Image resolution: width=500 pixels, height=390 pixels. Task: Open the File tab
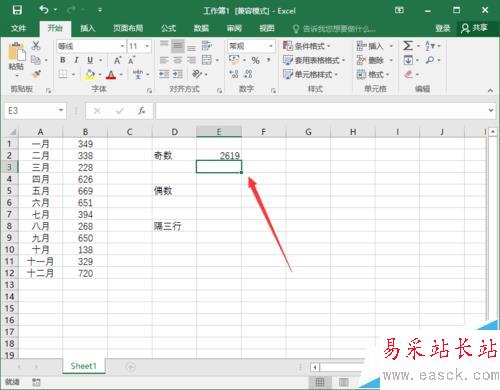(18, 28)
